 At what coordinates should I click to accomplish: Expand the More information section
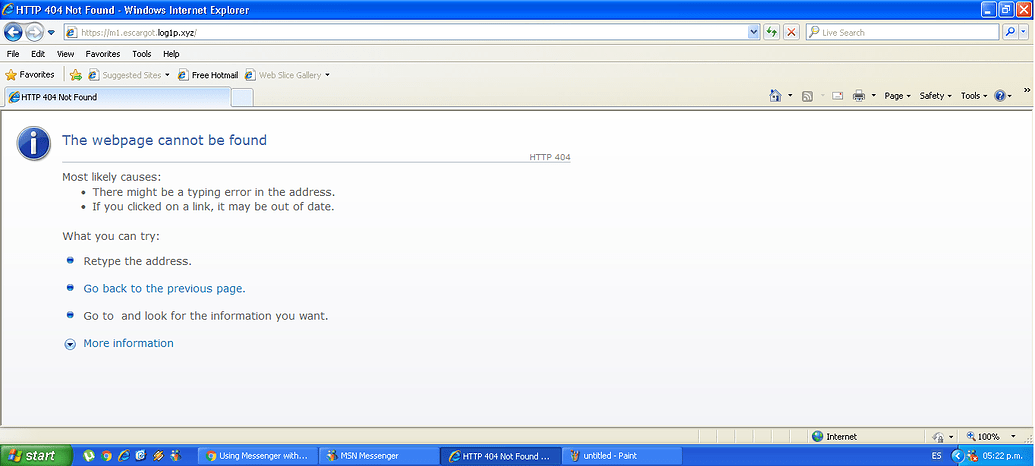128,343
